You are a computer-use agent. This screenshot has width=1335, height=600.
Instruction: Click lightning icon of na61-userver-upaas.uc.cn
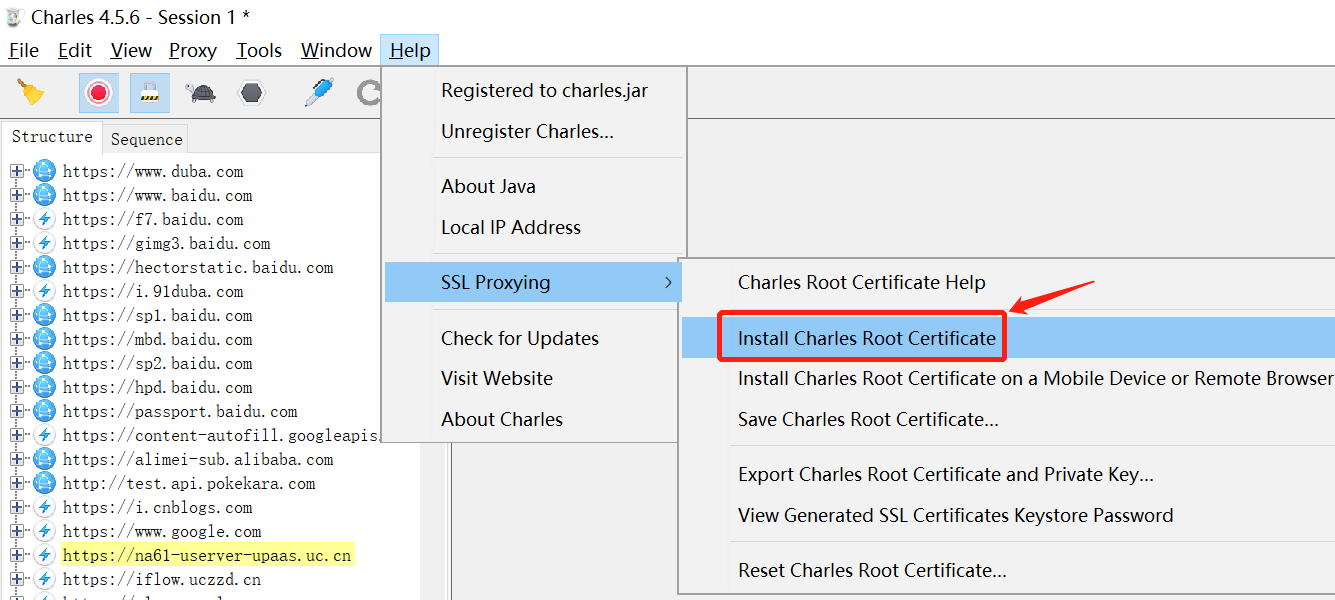44,555
